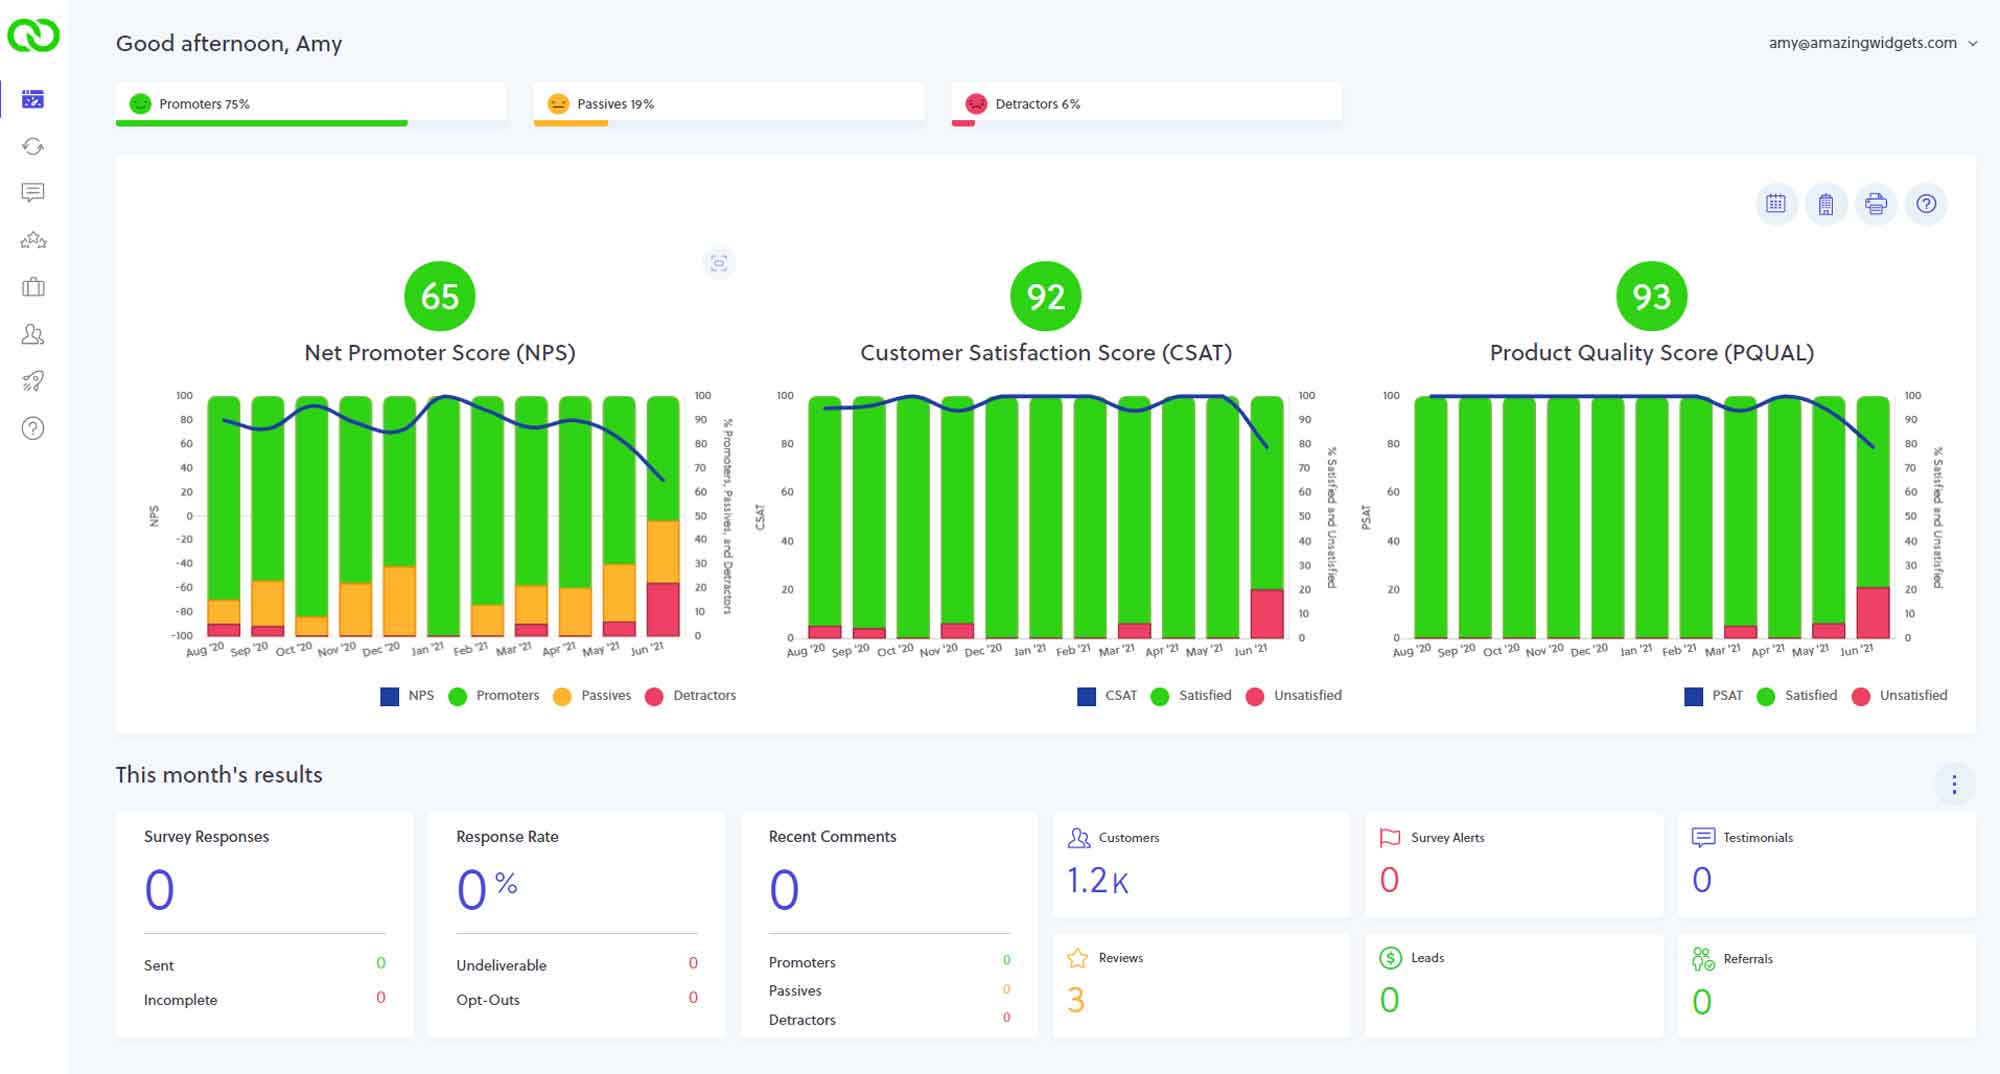Click the 93 PQUAL score circle
This screenshot has width=2000, height=1074.
pyautogui.click(x=1652, y=296)
